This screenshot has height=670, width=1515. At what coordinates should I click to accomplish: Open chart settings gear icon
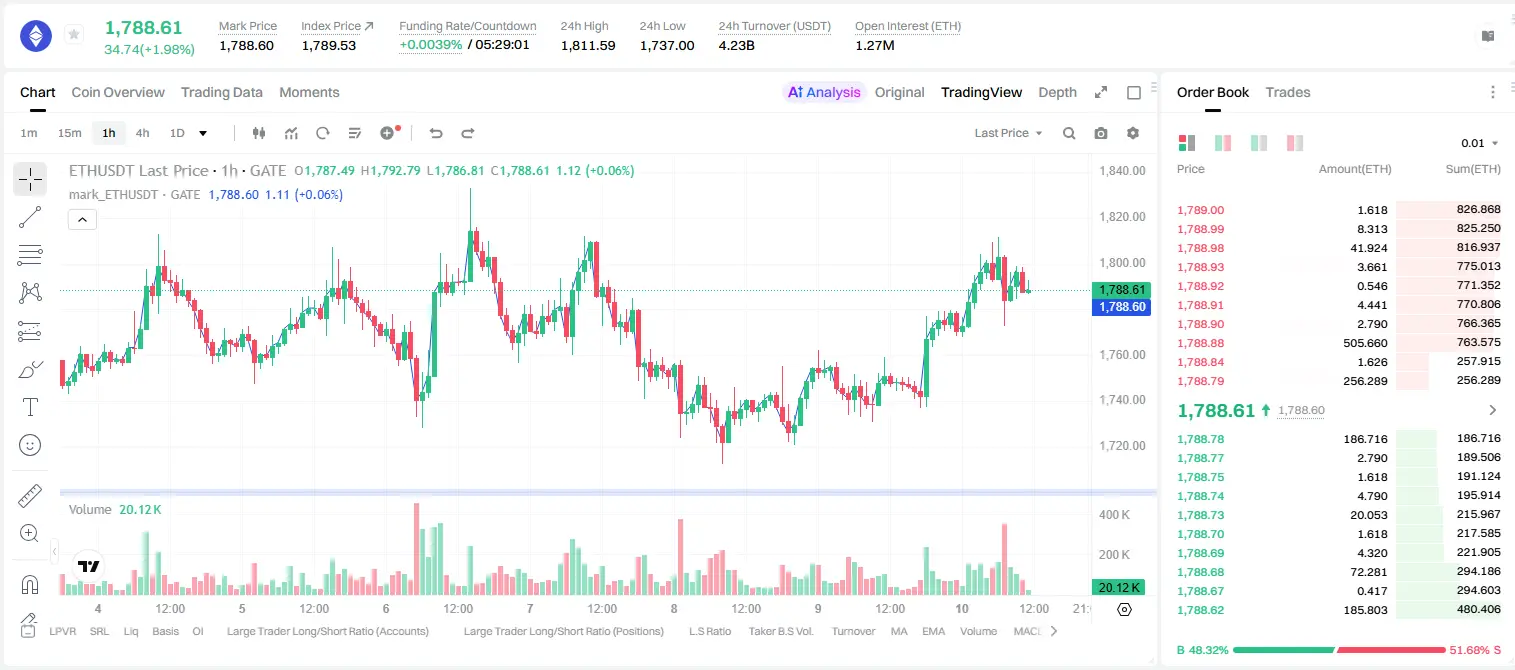pyautogui.click(x=1133, y=133)
